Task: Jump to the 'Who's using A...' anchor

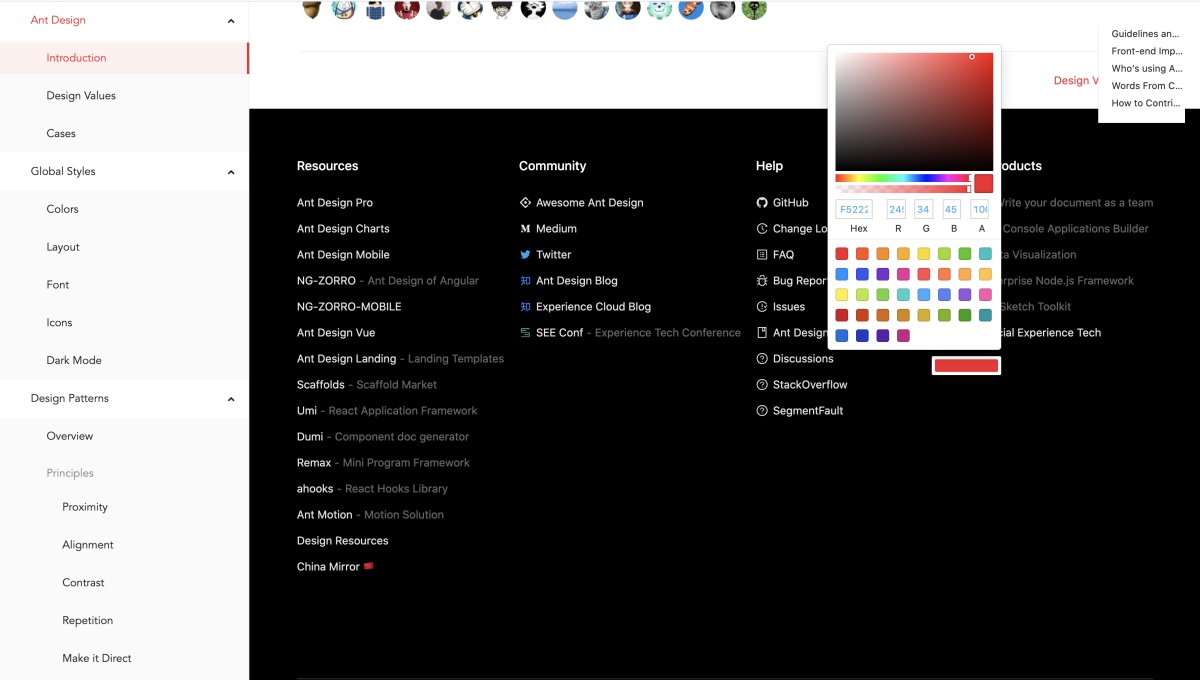Action: [1146, 69]
